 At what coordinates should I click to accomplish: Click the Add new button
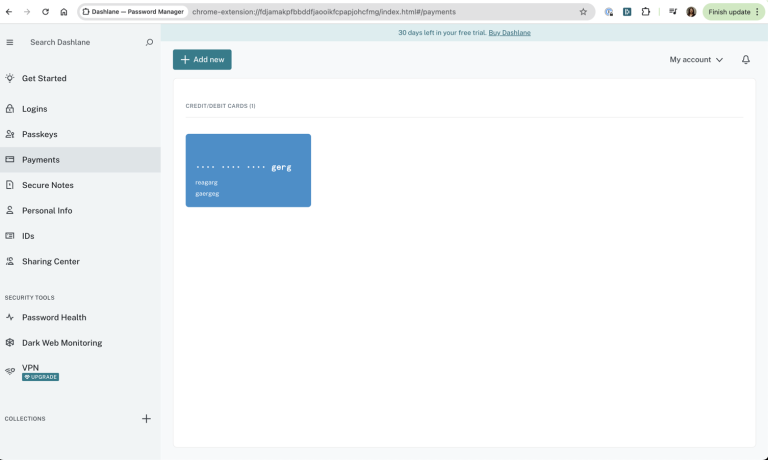click(x=202, y=59)
